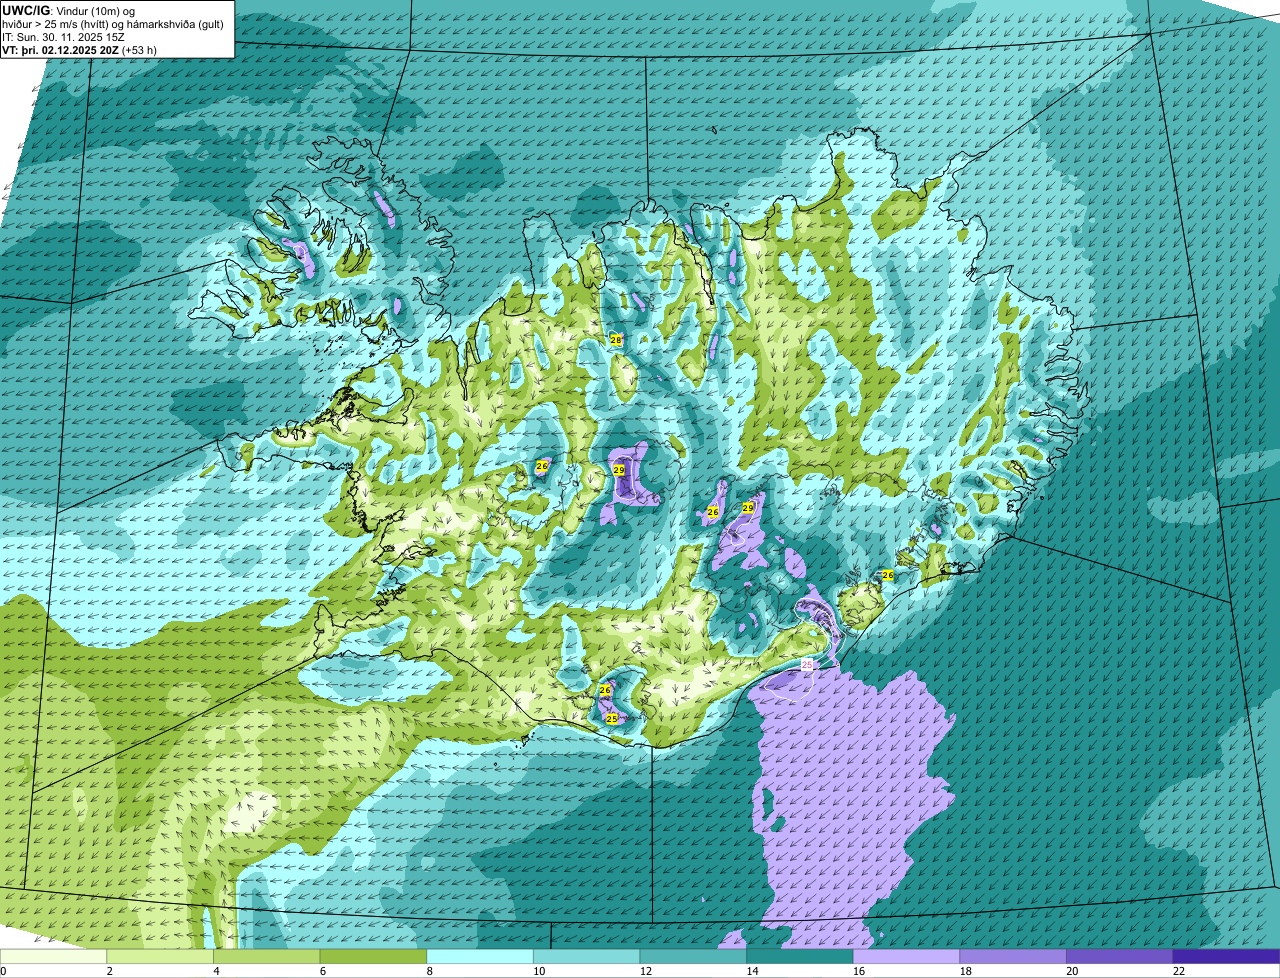Screen dimensions: 1280x978
Task: Click the 0–2 m/s palest legend swatch
Action: (x=53, y=956)
